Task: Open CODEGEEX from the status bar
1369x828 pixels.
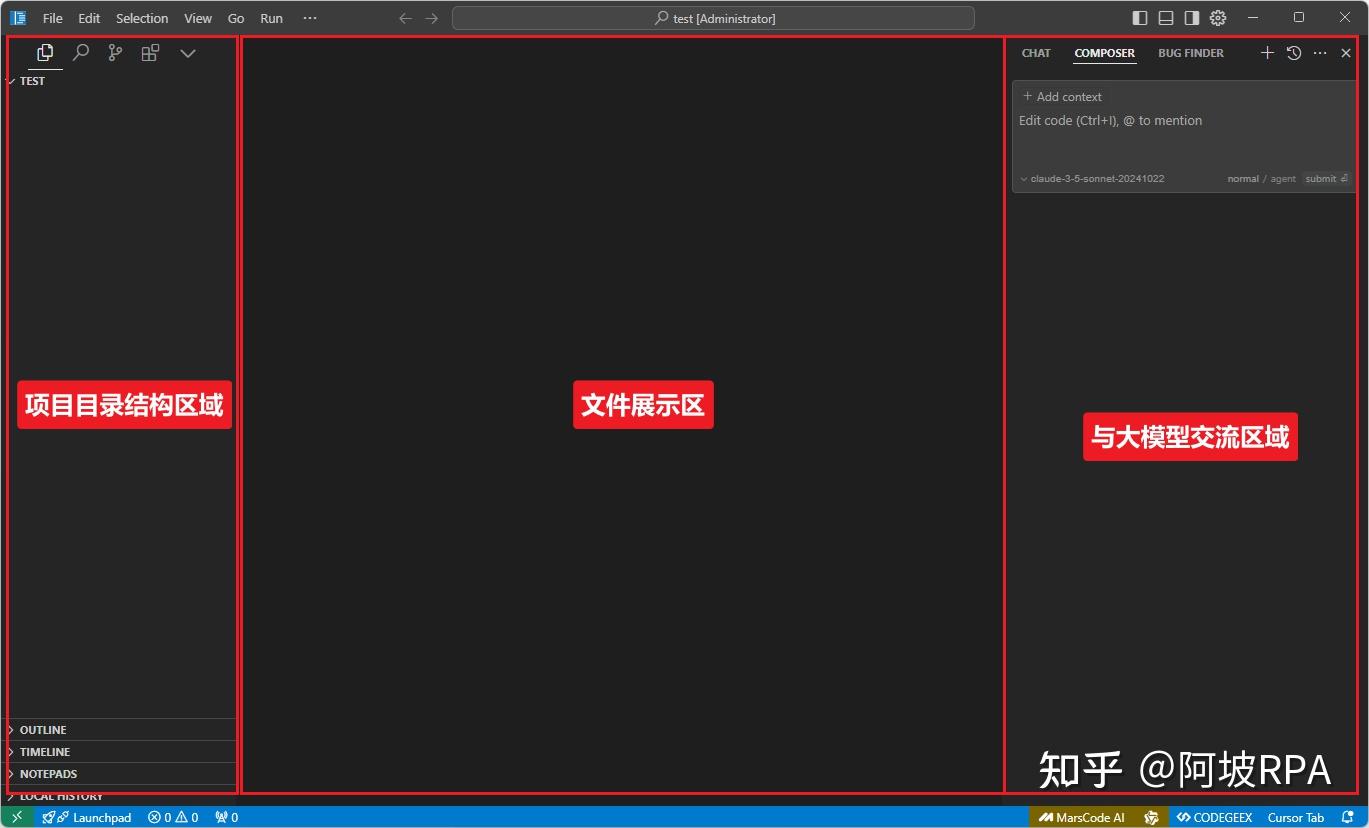Action: click(1214, 817)
